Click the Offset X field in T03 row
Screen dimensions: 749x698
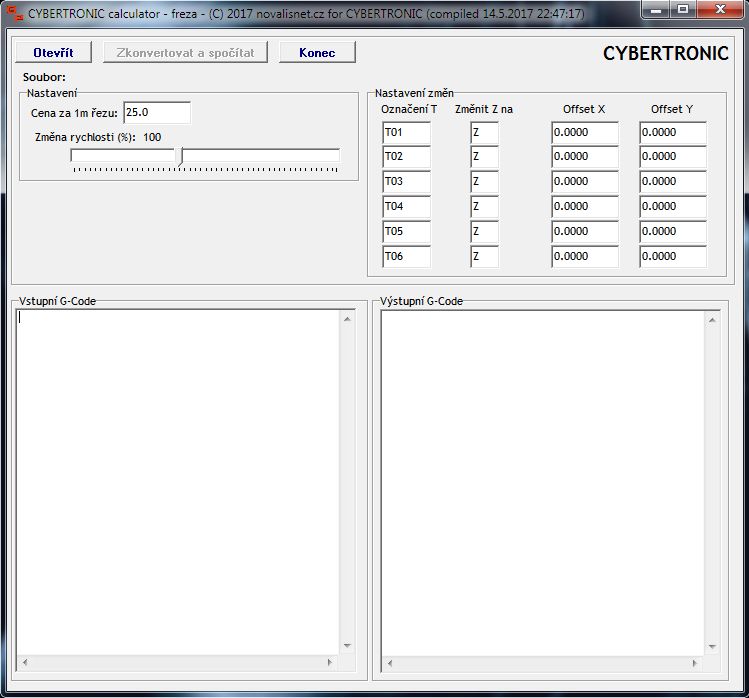(x=585, y=182)
